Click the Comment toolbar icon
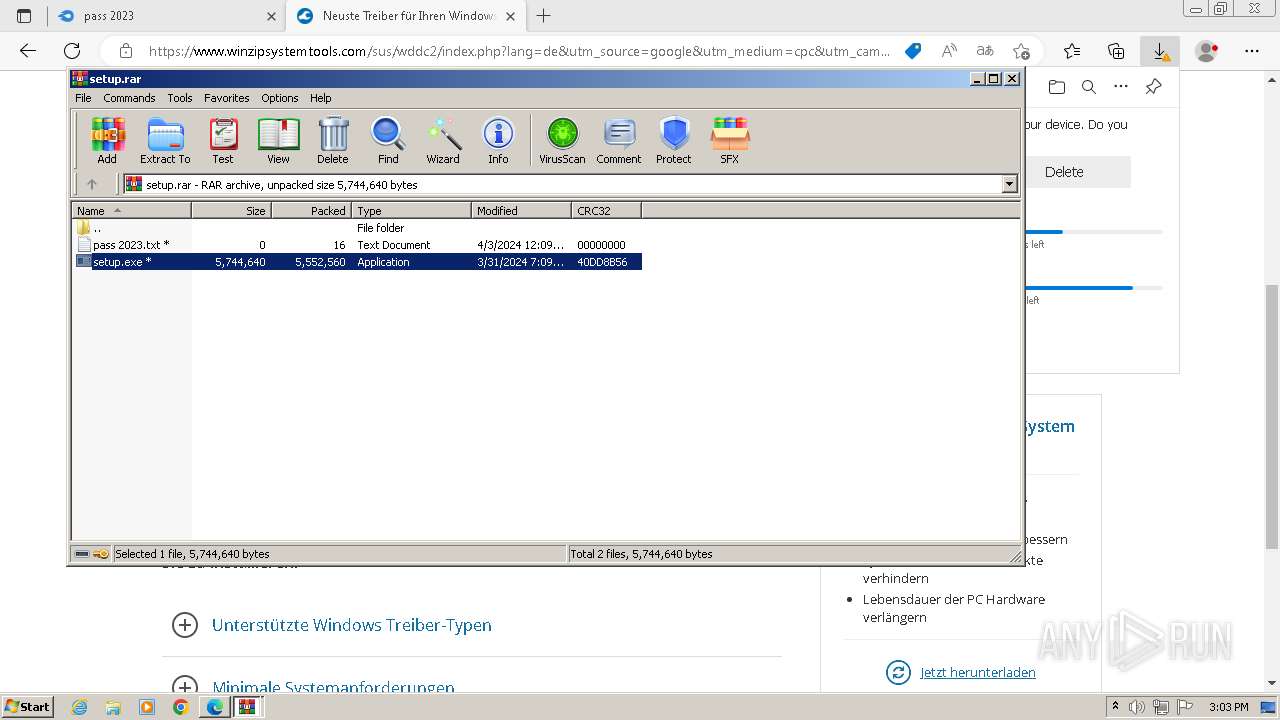This screenshot has height=720, width=1280. point(619,141)
